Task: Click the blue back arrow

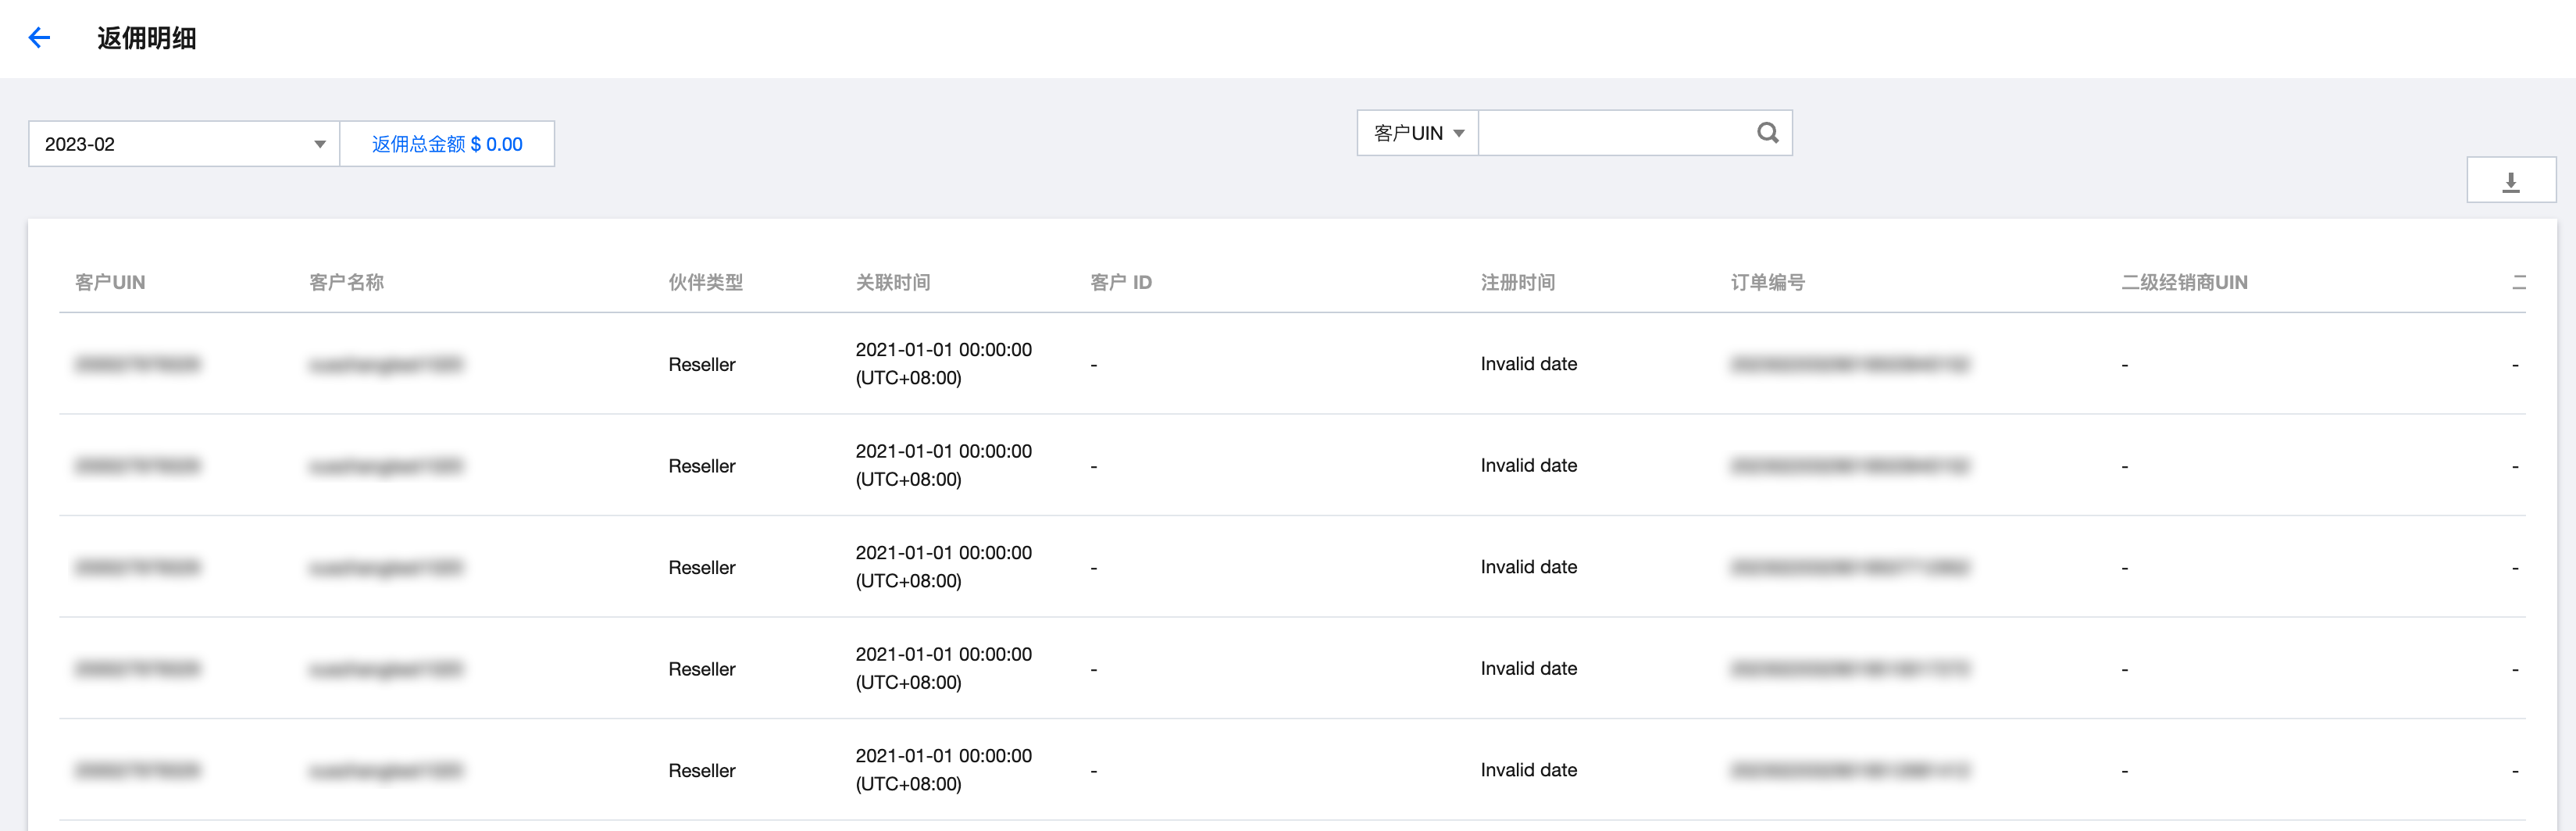Action: pyautogui.click(x=39, y=38)
